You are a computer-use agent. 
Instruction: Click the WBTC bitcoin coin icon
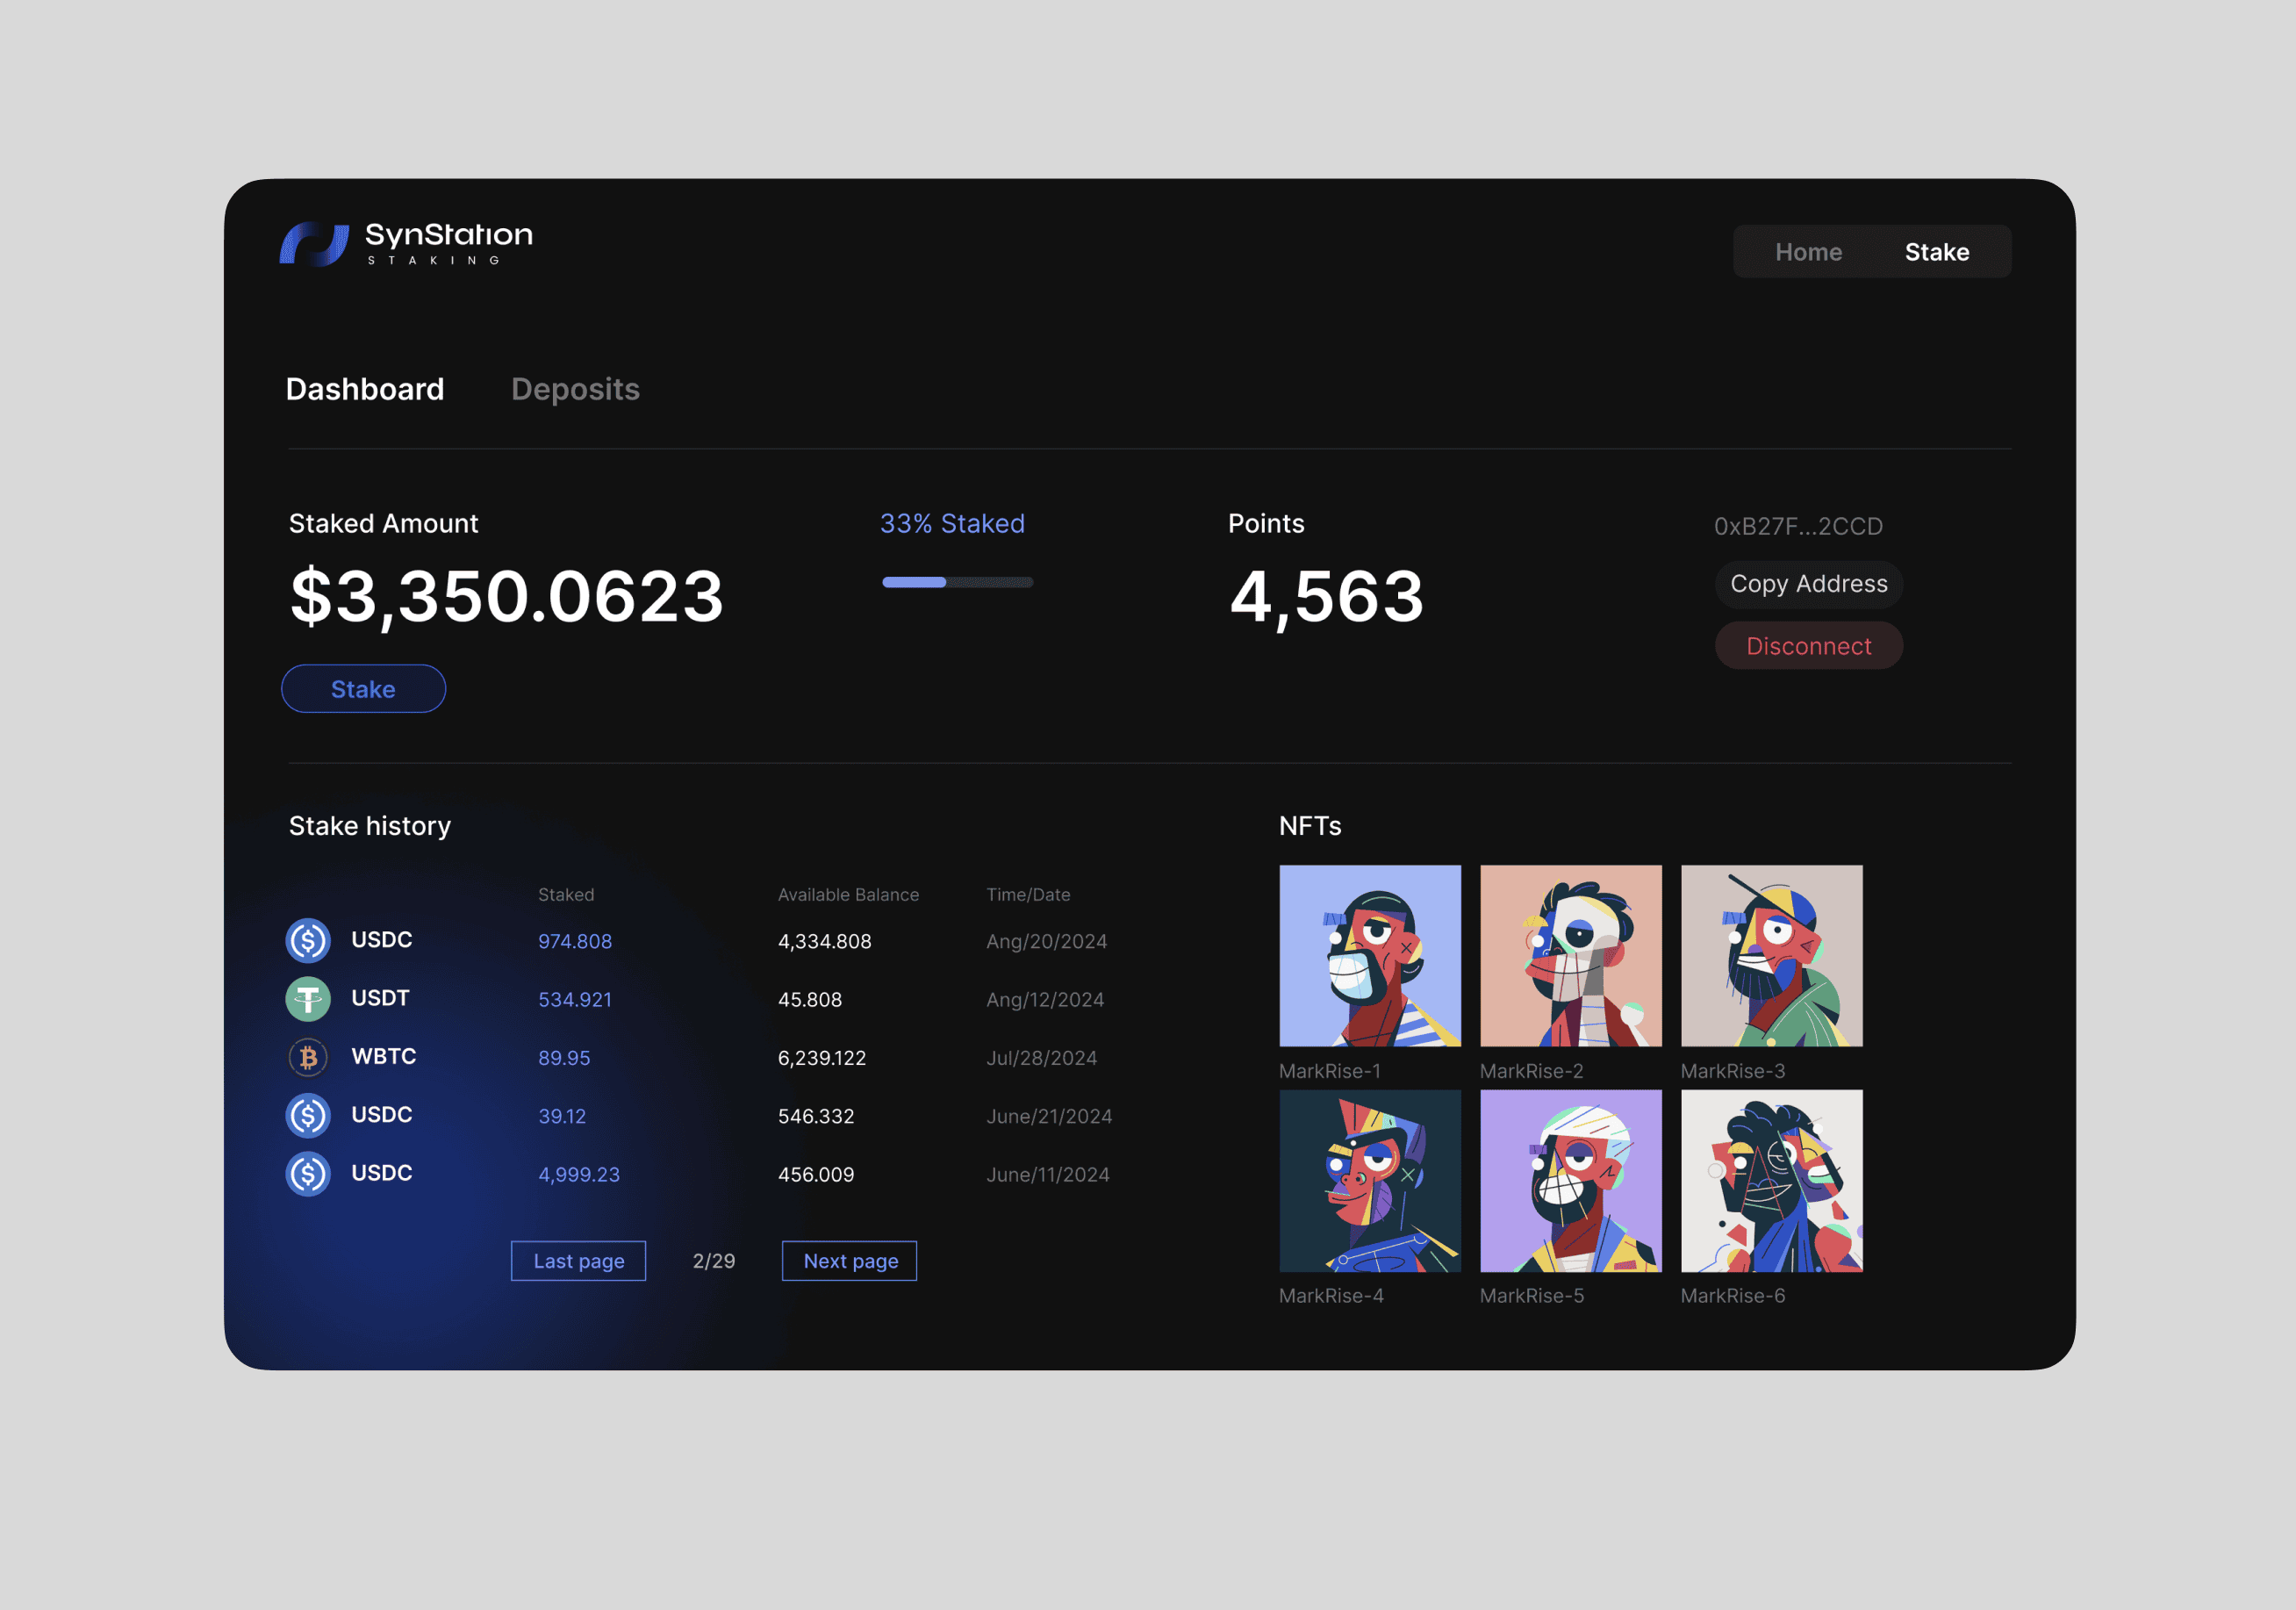[308, 1057]
